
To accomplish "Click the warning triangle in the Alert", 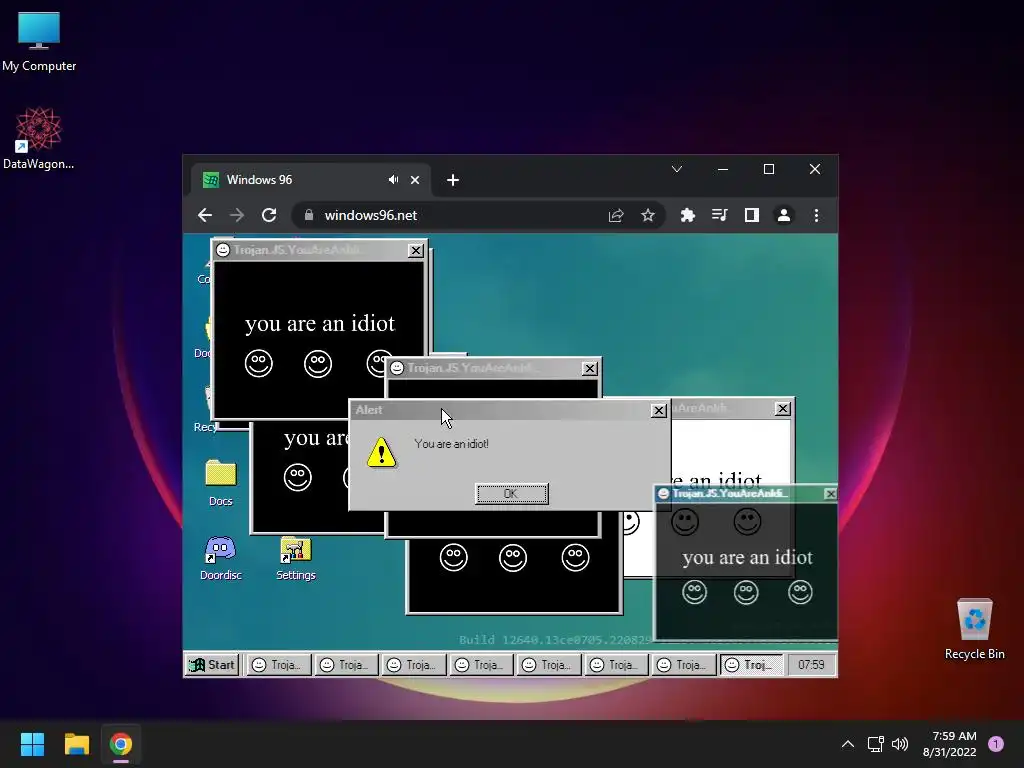I will 381,452.
